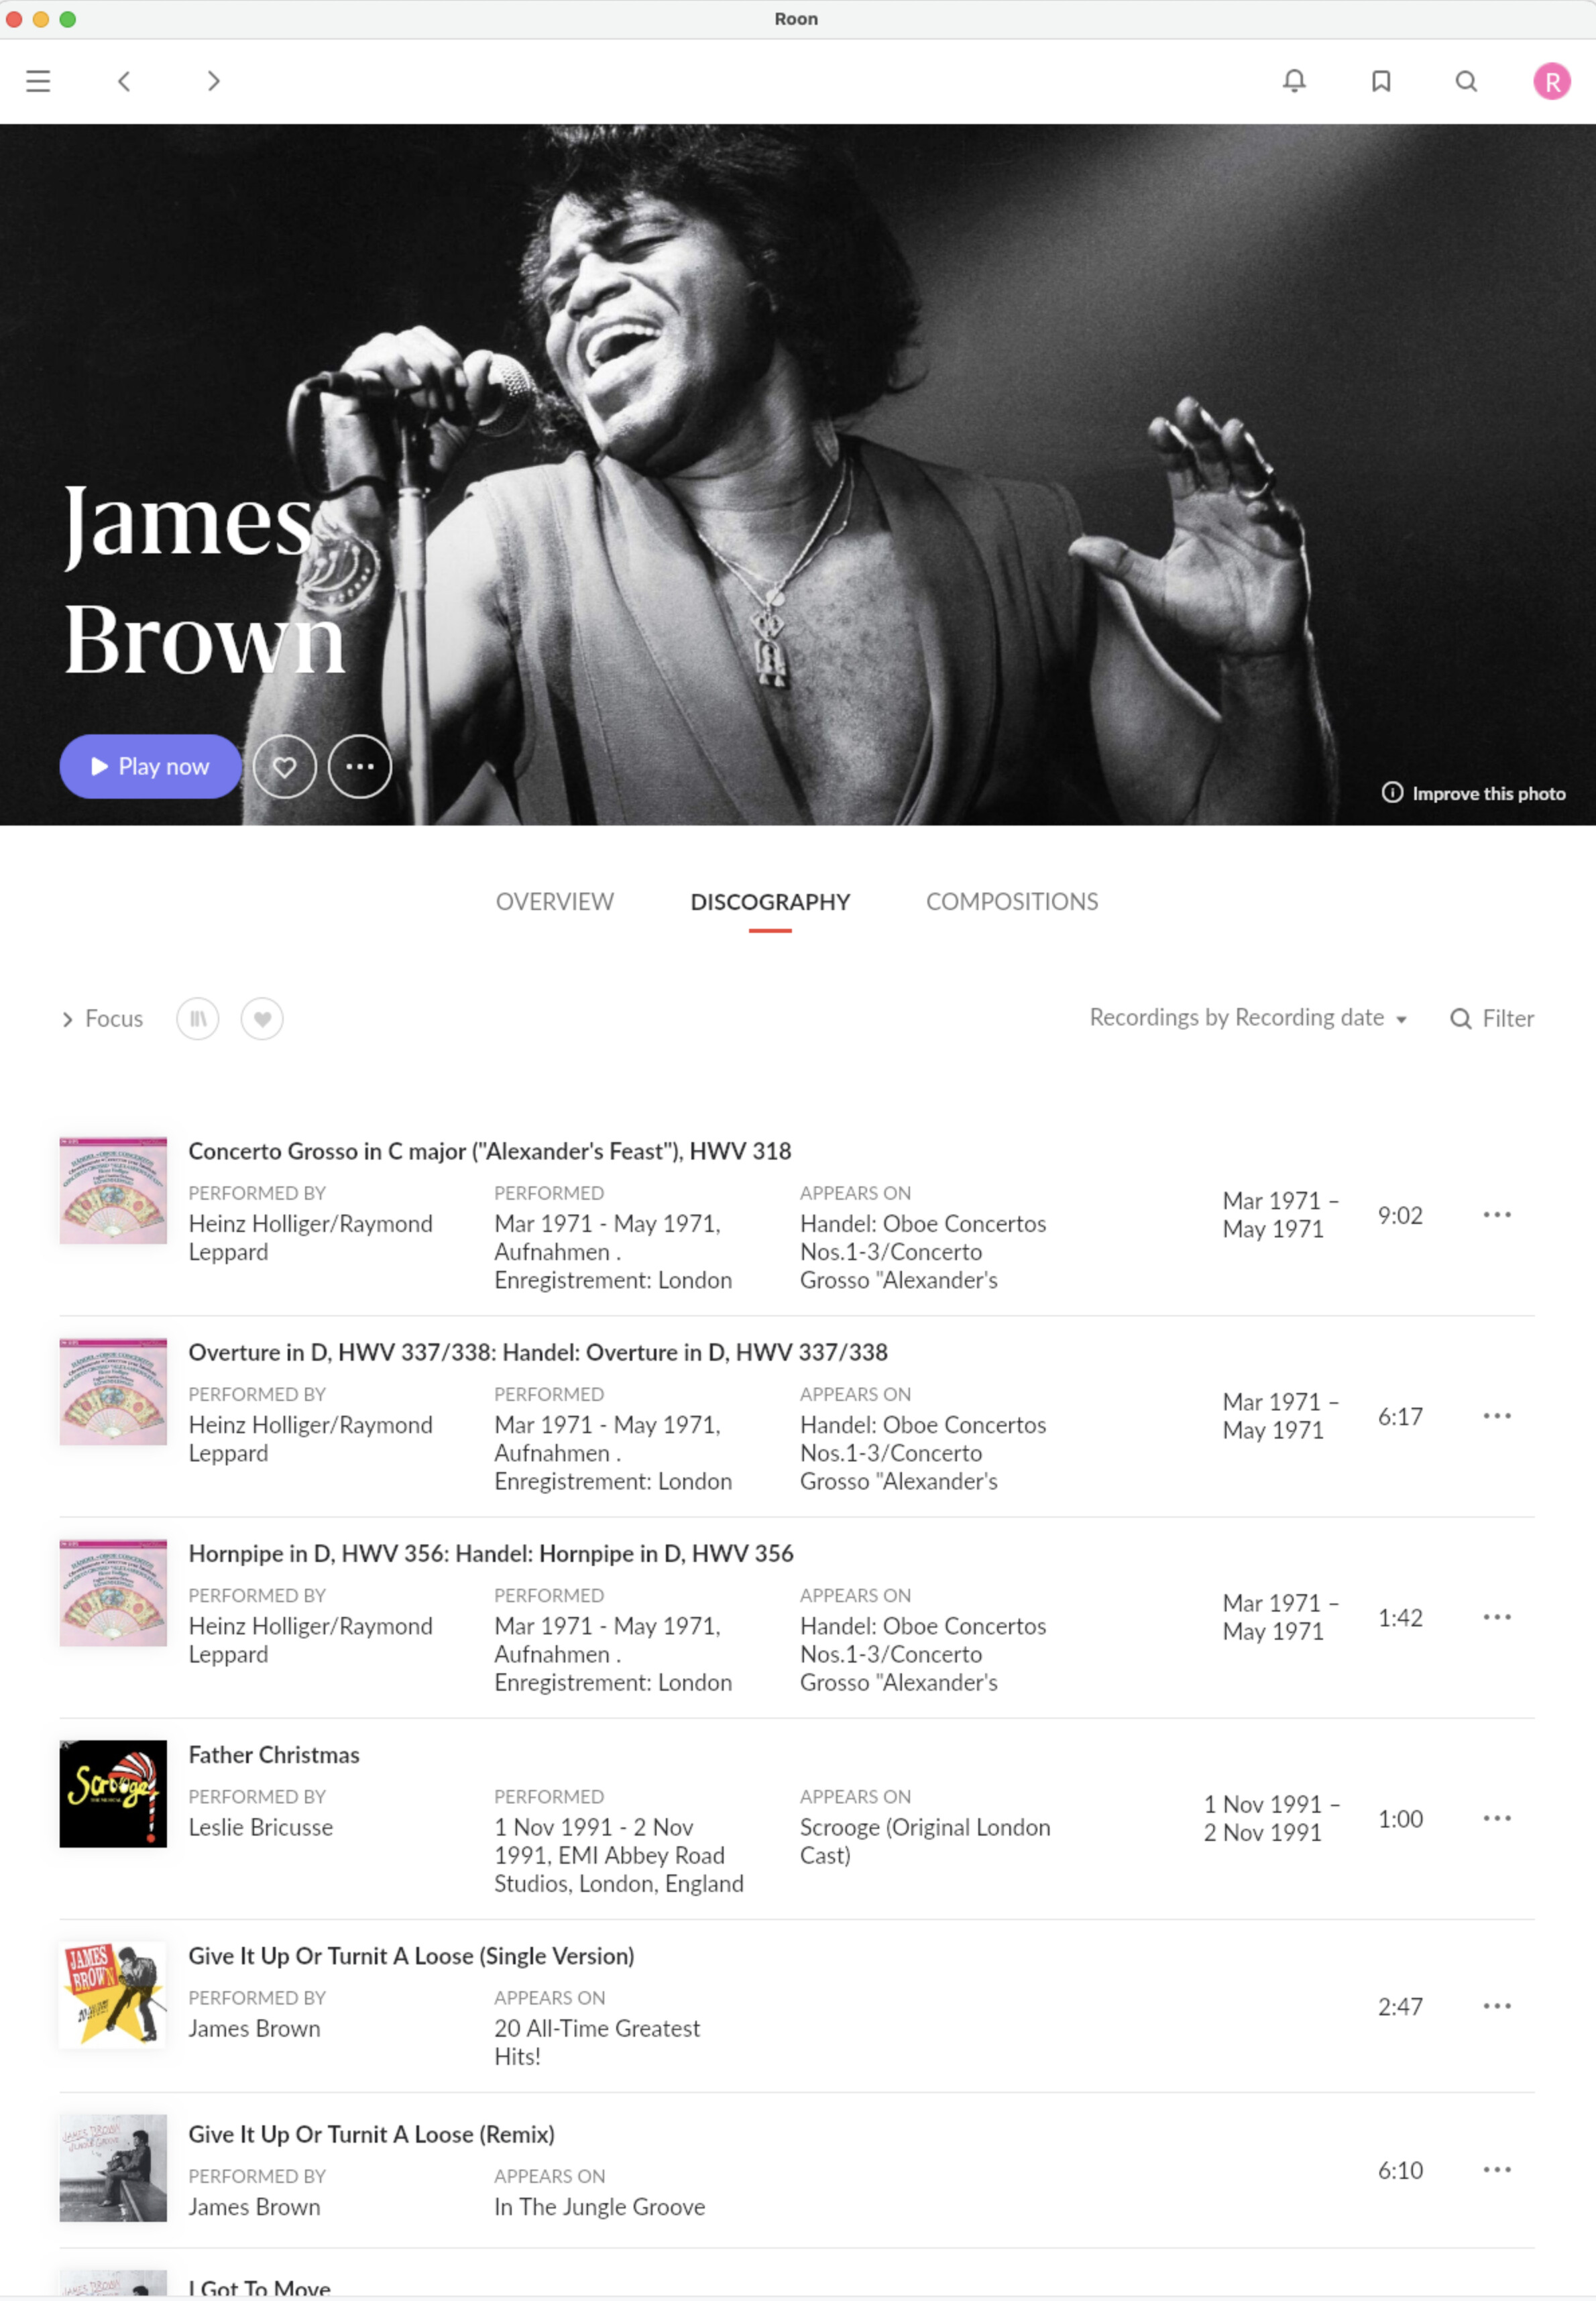Click the Improve this photo link

tap(1473, 793)
